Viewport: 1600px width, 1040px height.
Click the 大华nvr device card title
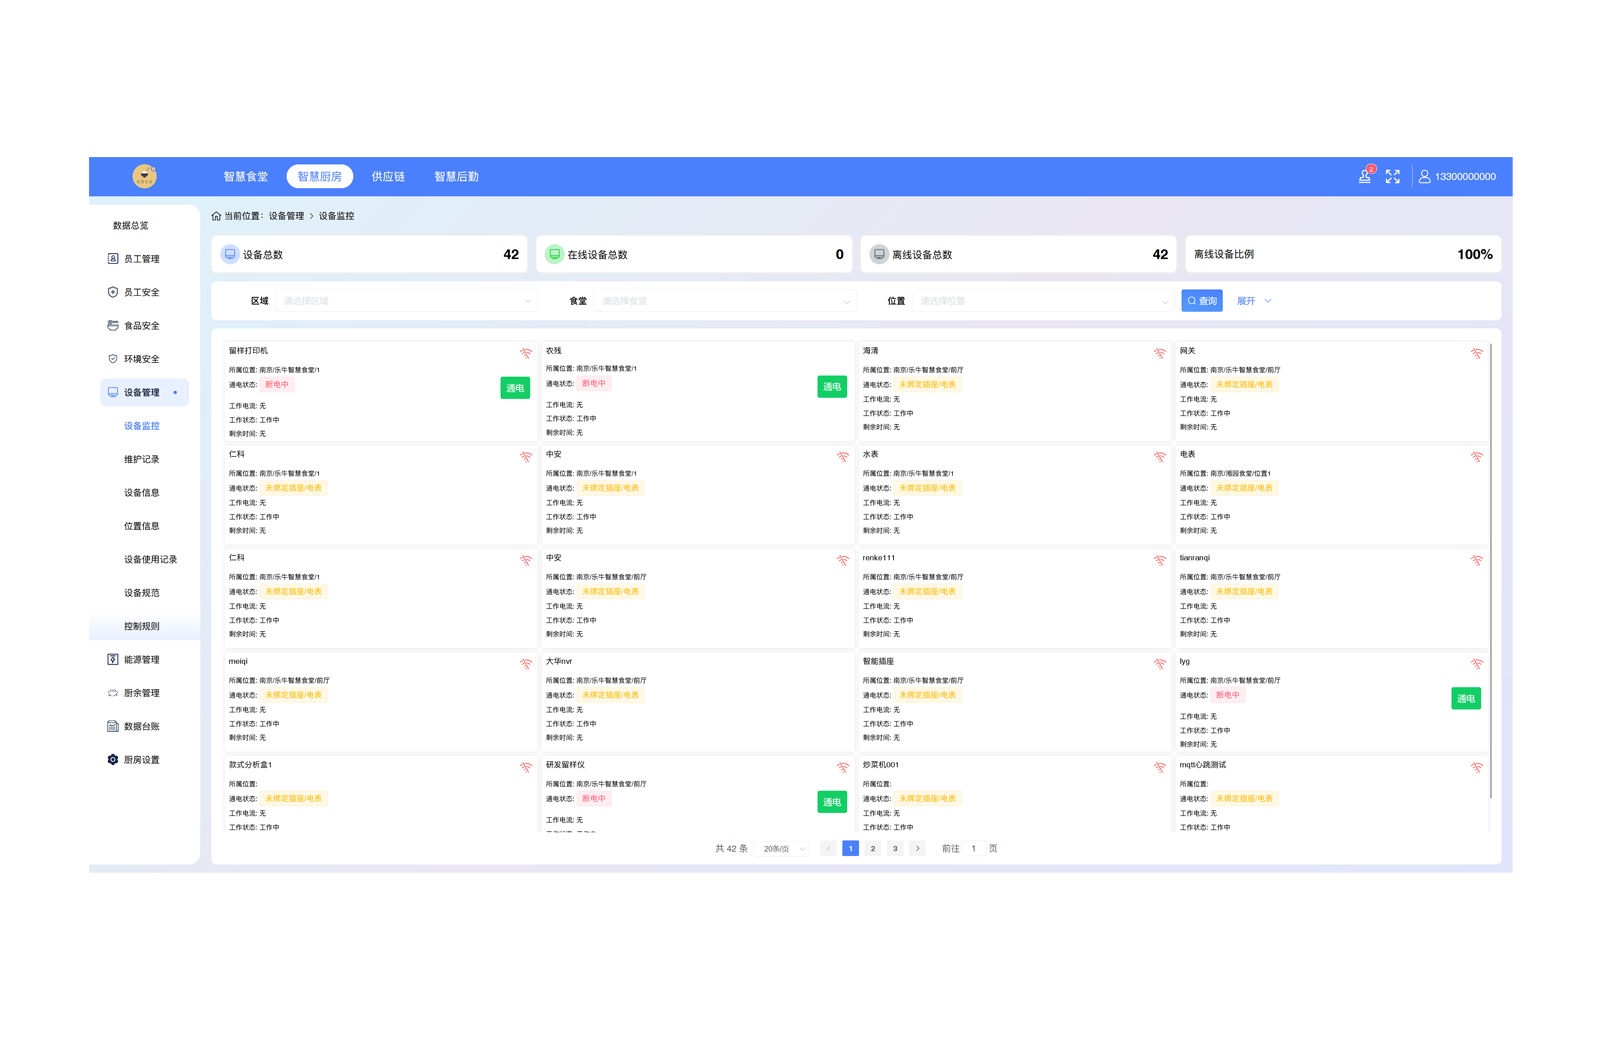click(x=559, y=661)
